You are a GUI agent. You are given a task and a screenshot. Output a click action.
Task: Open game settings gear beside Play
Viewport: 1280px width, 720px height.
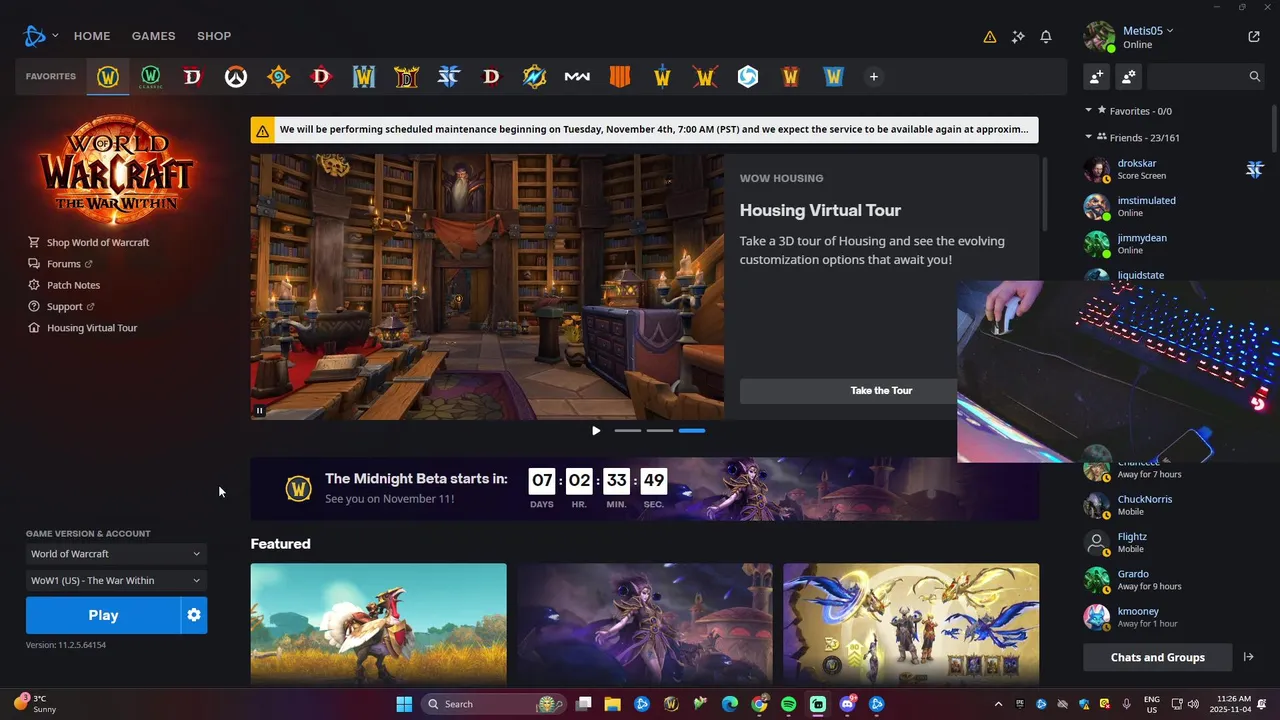pos(194,615)
